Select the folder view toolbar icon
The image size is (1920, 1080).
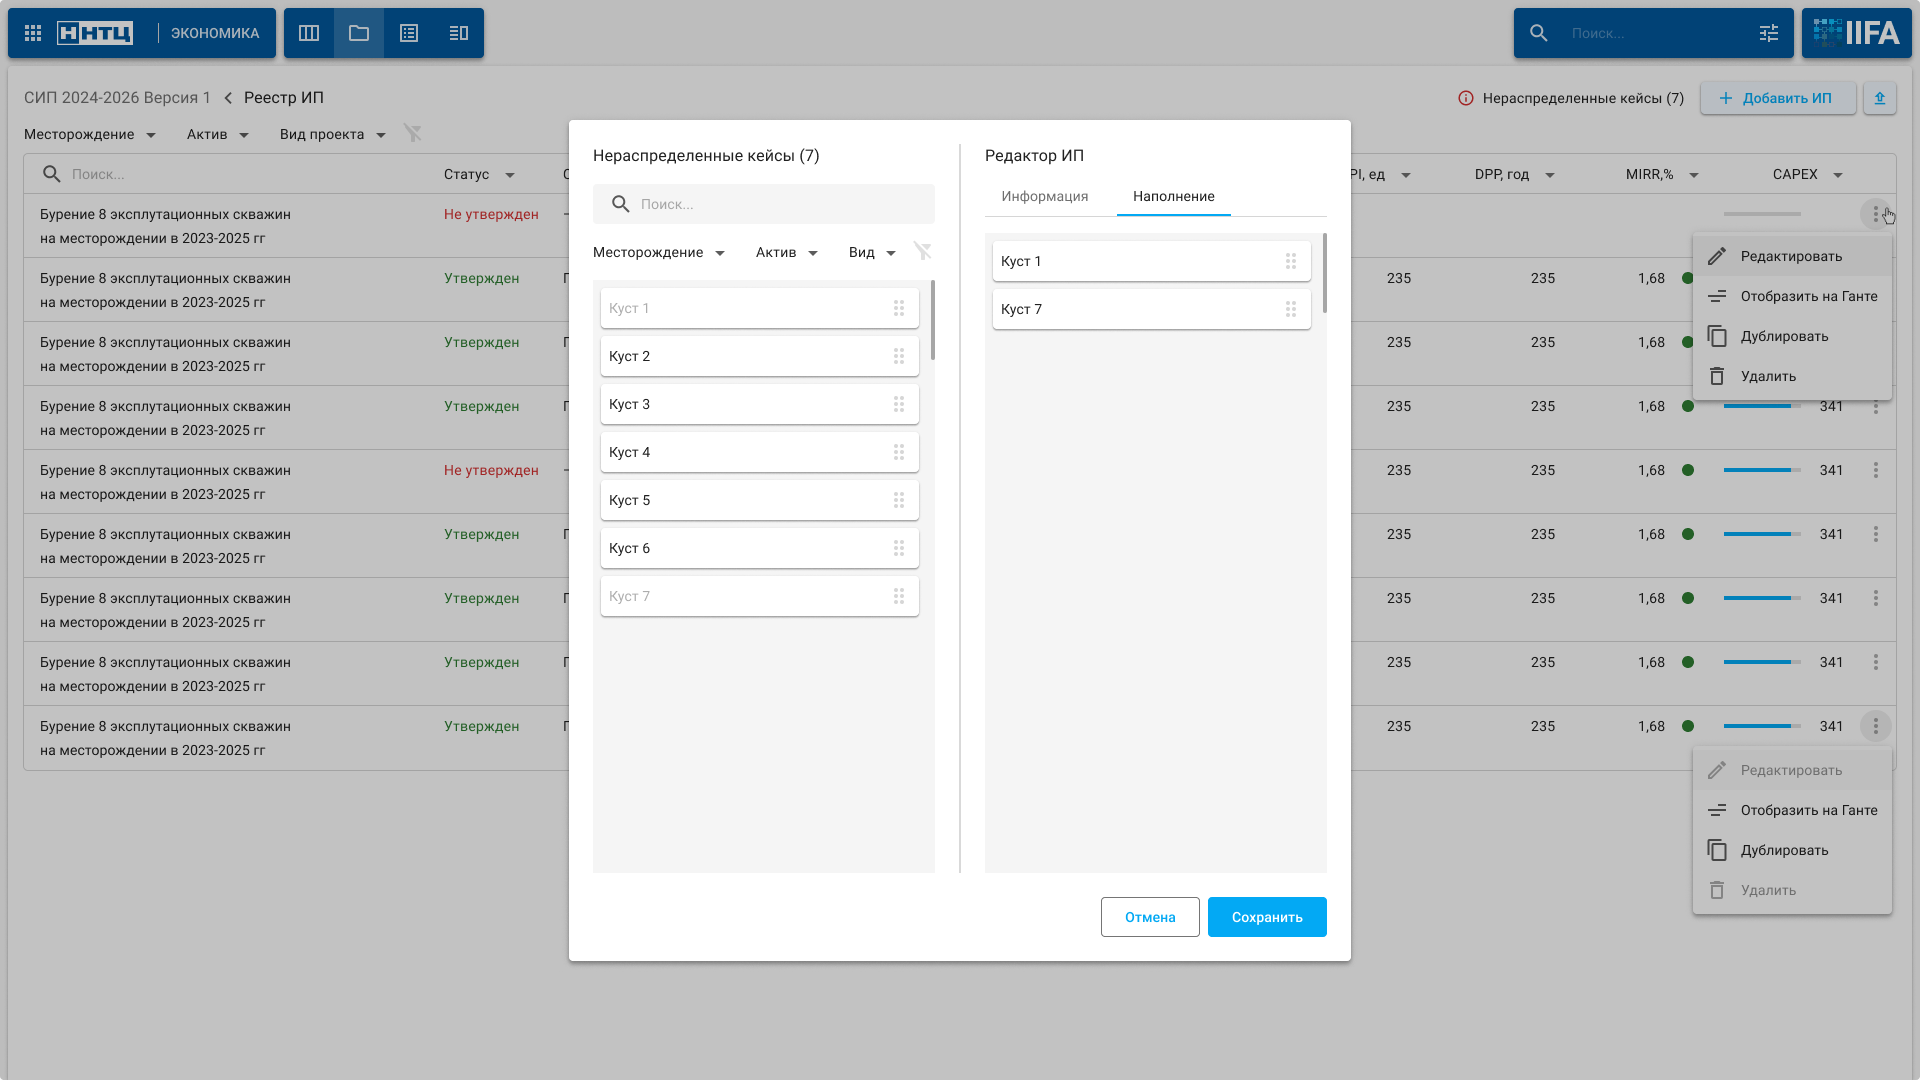(359, 33)
